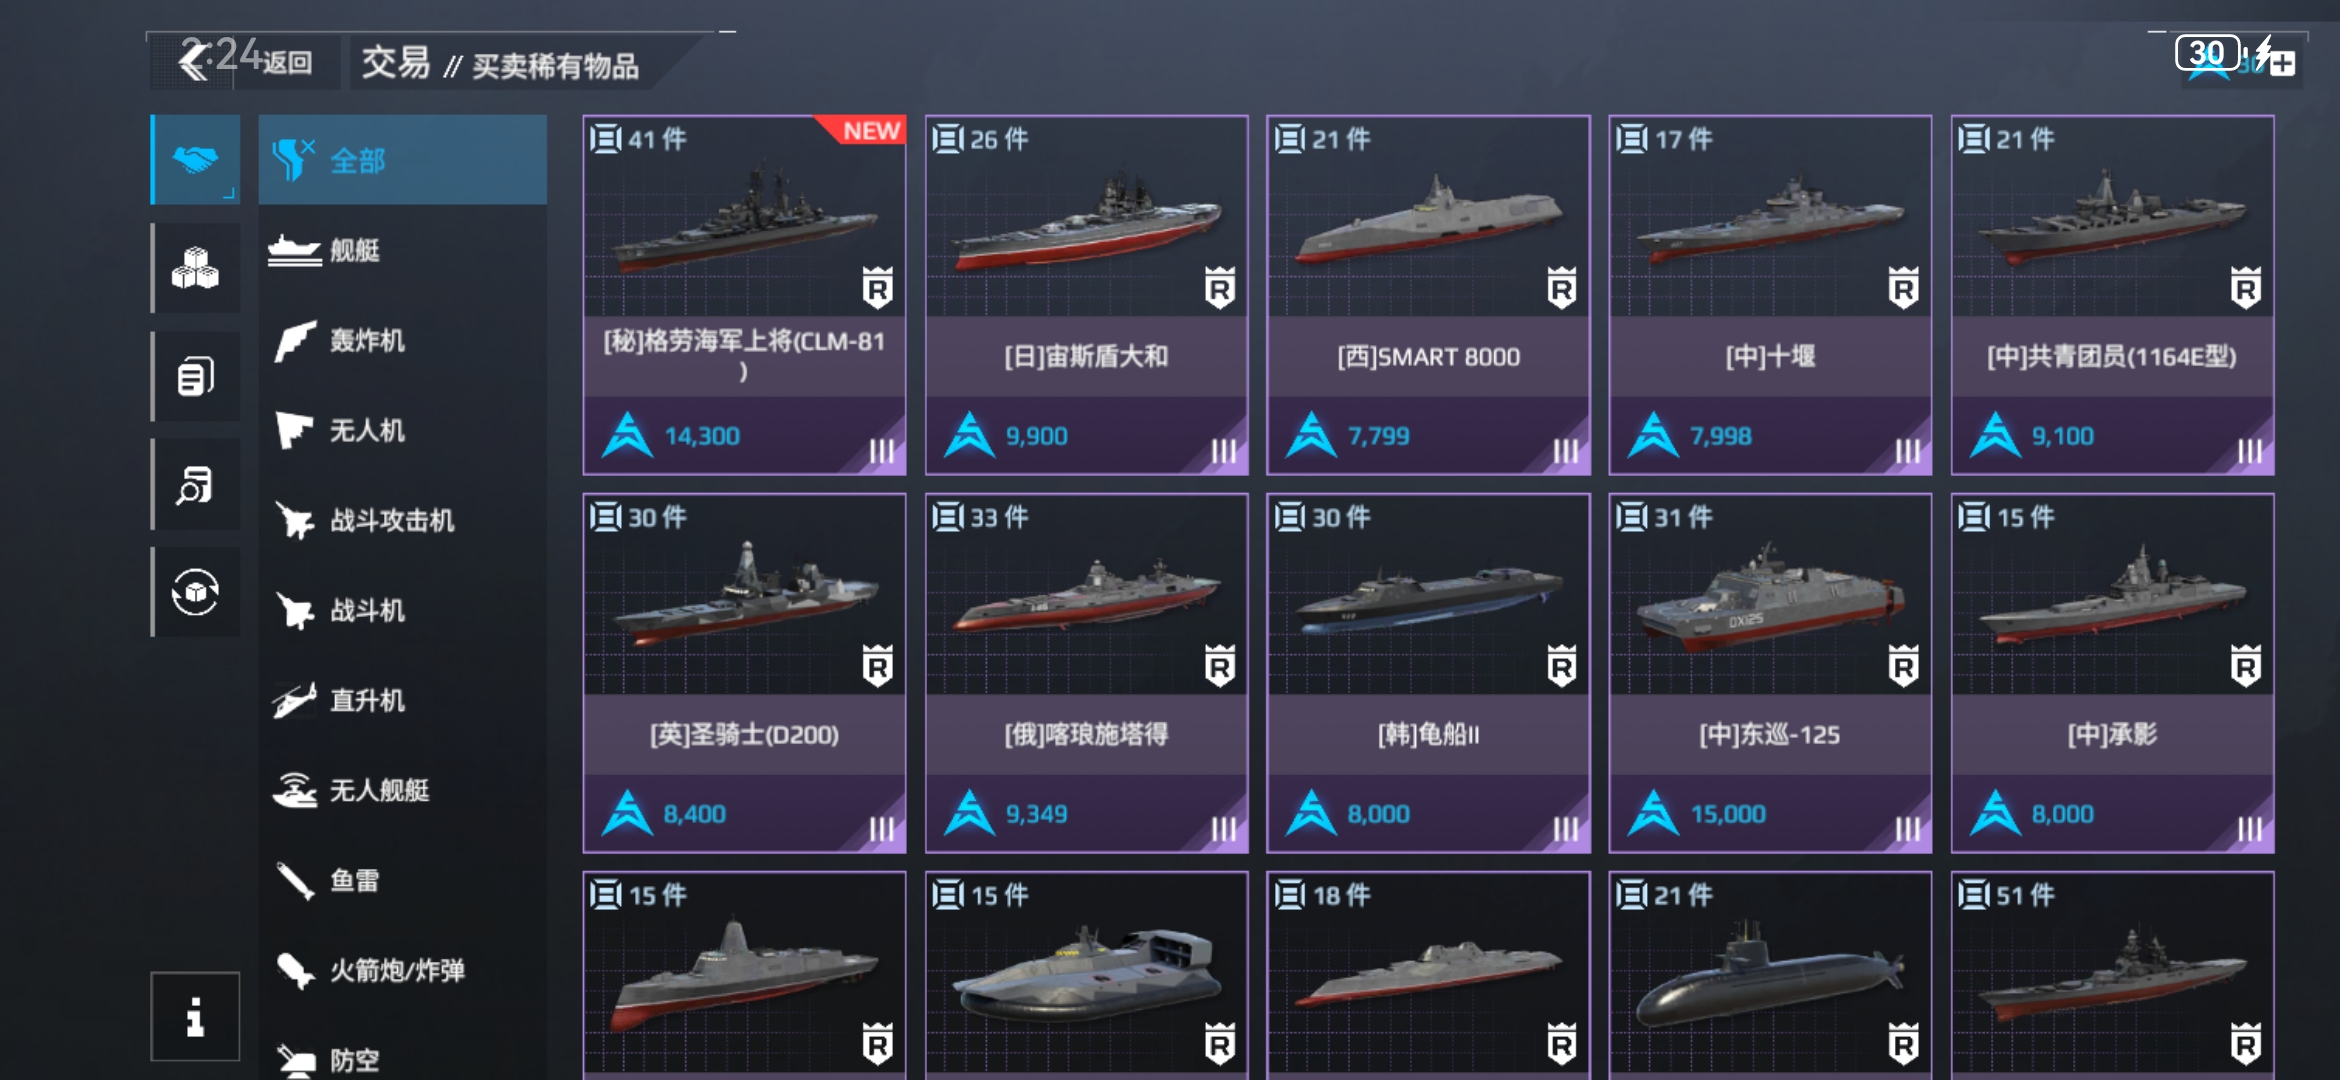Add currency with the plus icon
The width and height of the screenshot is (2340, 1080).
(2283, 65)
